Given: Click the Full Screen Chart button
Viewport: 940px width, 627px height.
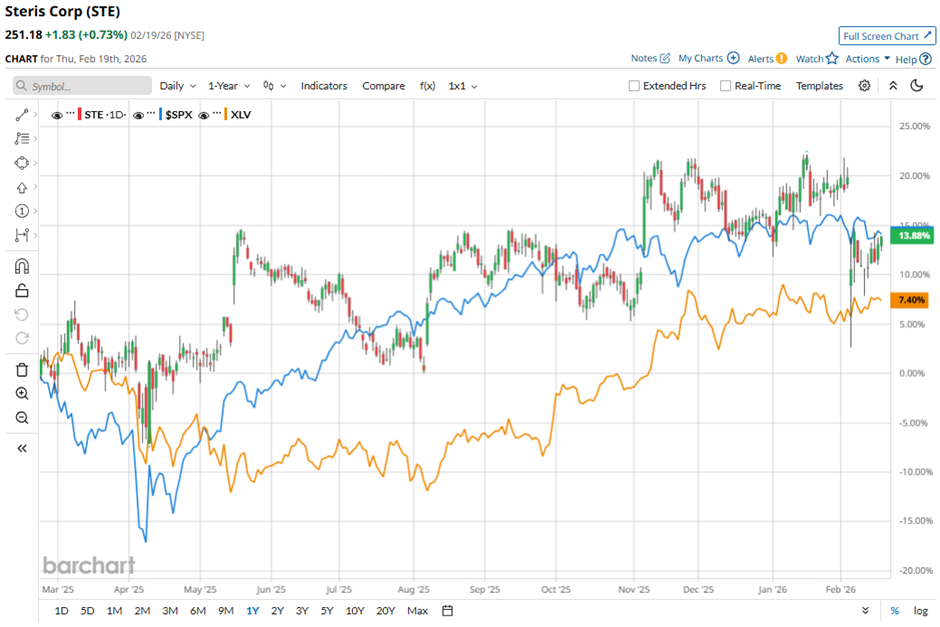Looking at the screenshot, I should (x=887, y=36).
